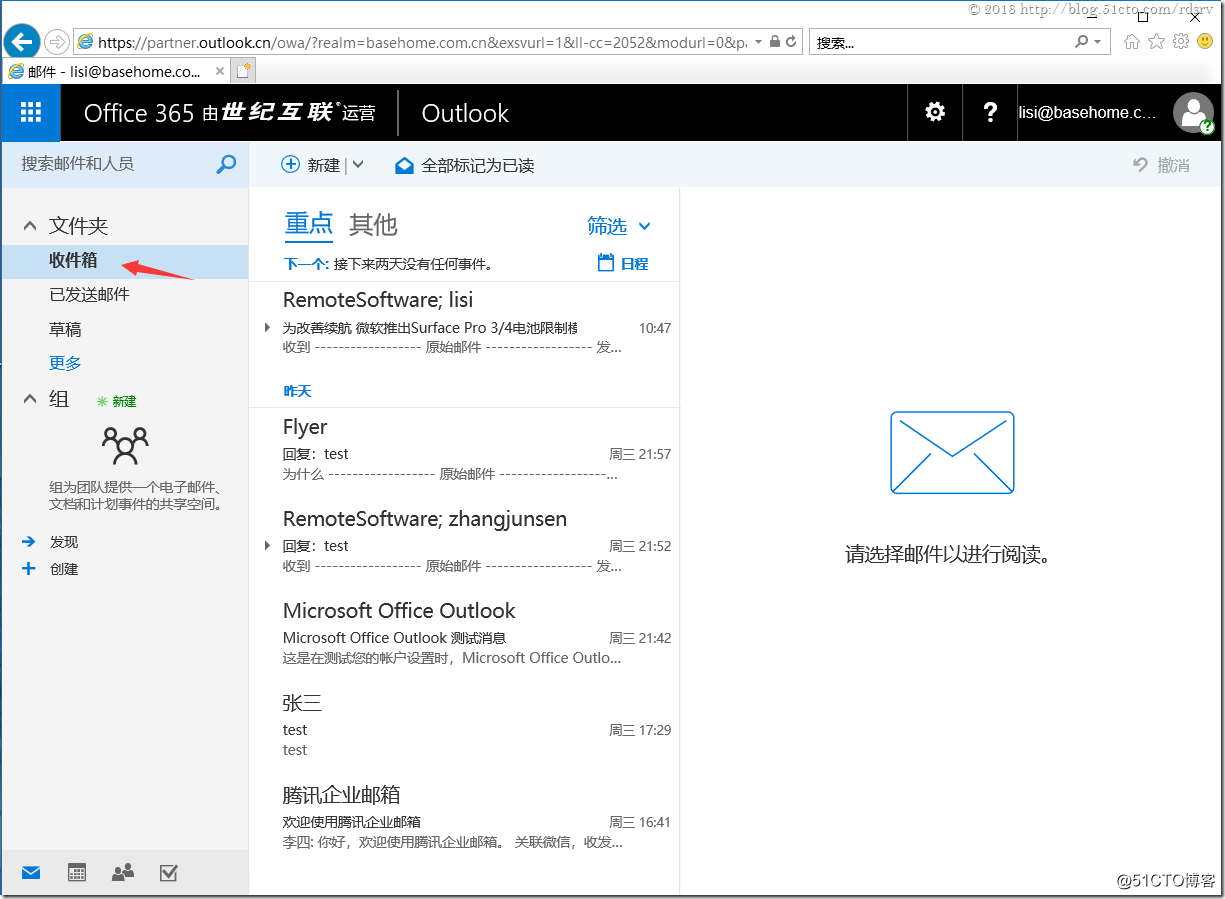
Task: Click 全部标记为已读 button
Action: click(x=464, y=165)
